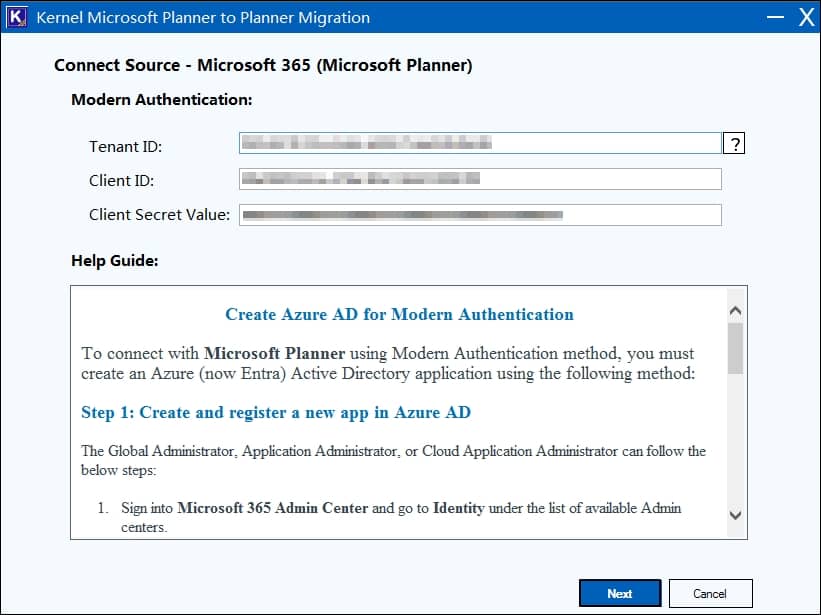Click the Help Guide scrollbar thumb
The image size is (821, 615).
[736, 348]
